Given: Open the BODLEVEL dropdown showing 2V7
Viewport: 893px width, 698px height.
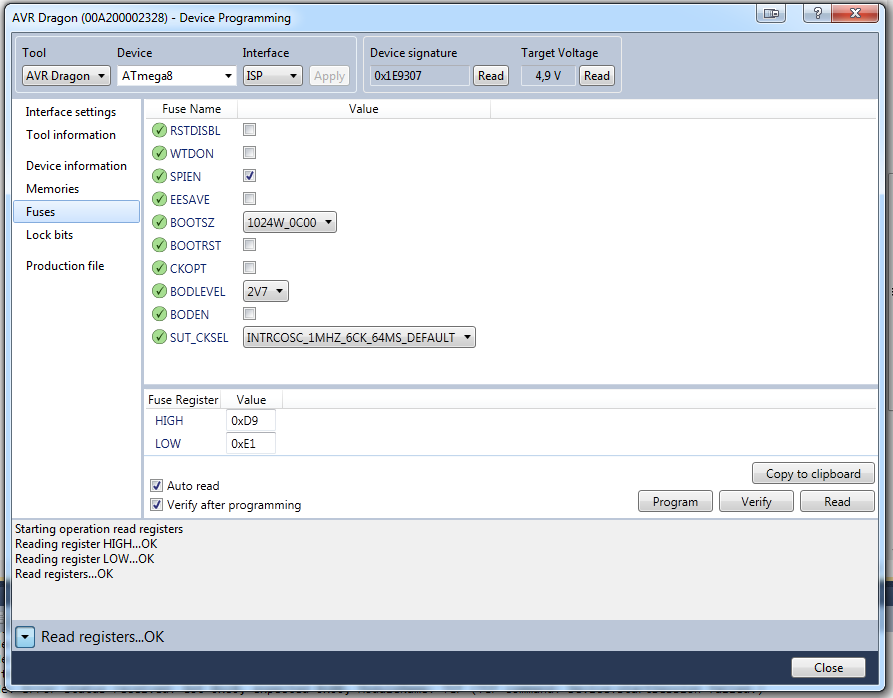Looking at the screenshot, I should (265, 291).
